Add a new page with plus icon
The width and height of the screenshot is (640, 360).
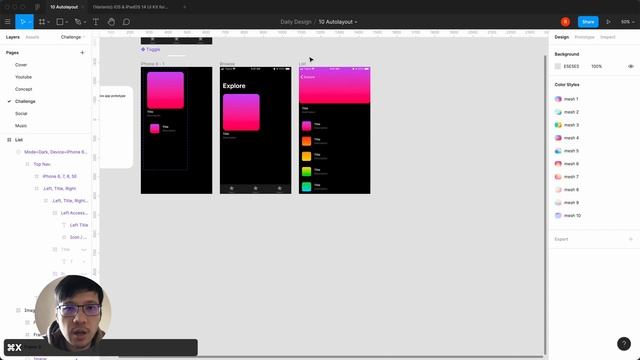(82, 53)
